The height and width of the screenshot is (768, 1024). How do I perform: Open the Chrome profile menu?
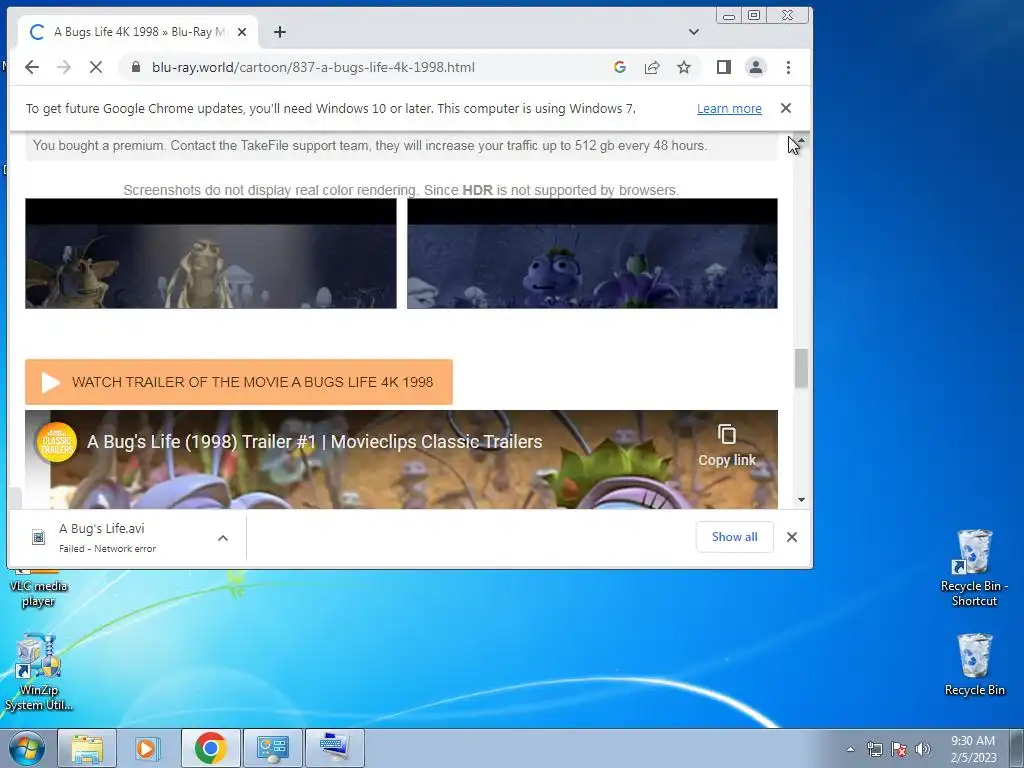coord(756,67)
